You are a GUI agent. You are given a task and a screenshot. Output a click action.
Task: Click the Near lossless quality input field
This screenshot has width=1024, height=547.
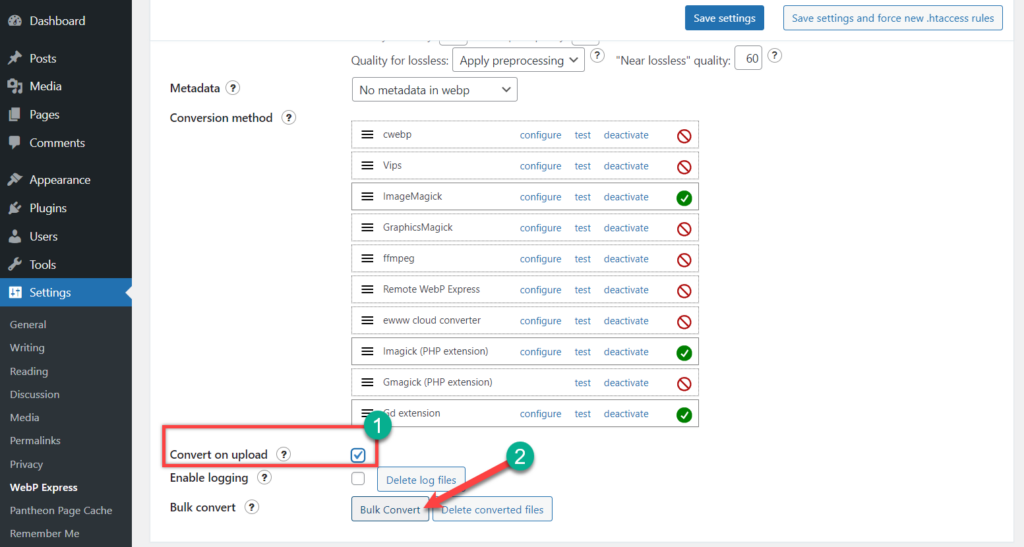click(748, 59)
